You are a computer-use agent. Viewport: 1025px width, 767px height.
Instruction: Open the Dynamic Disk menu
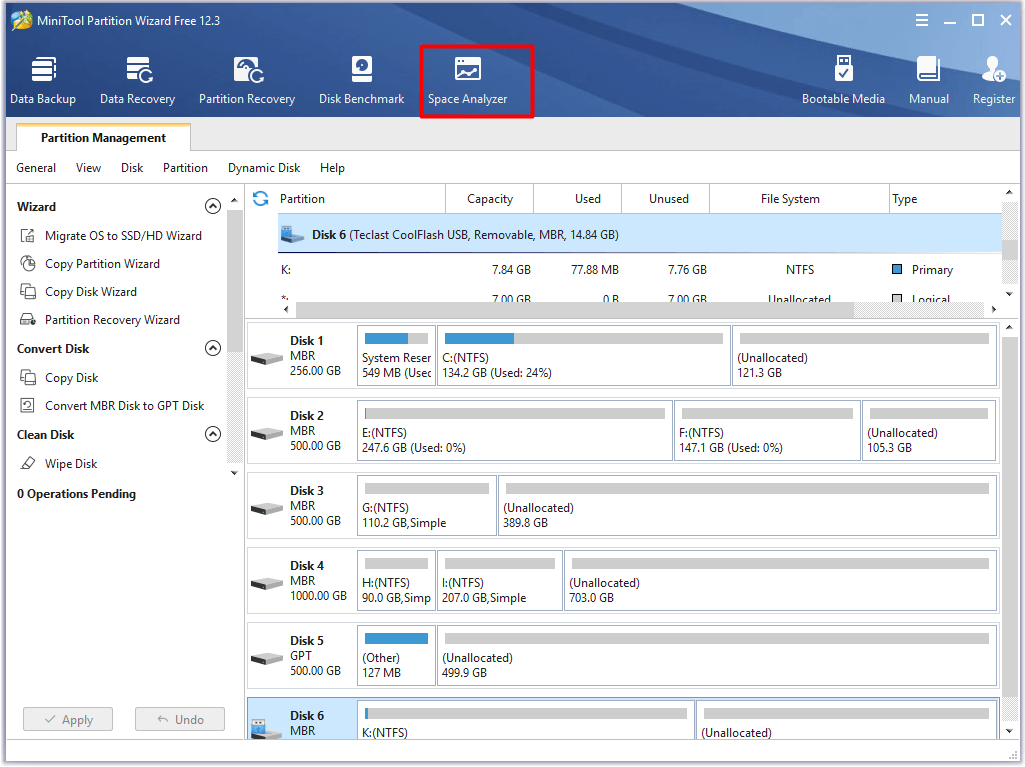[x=264, y=168]
